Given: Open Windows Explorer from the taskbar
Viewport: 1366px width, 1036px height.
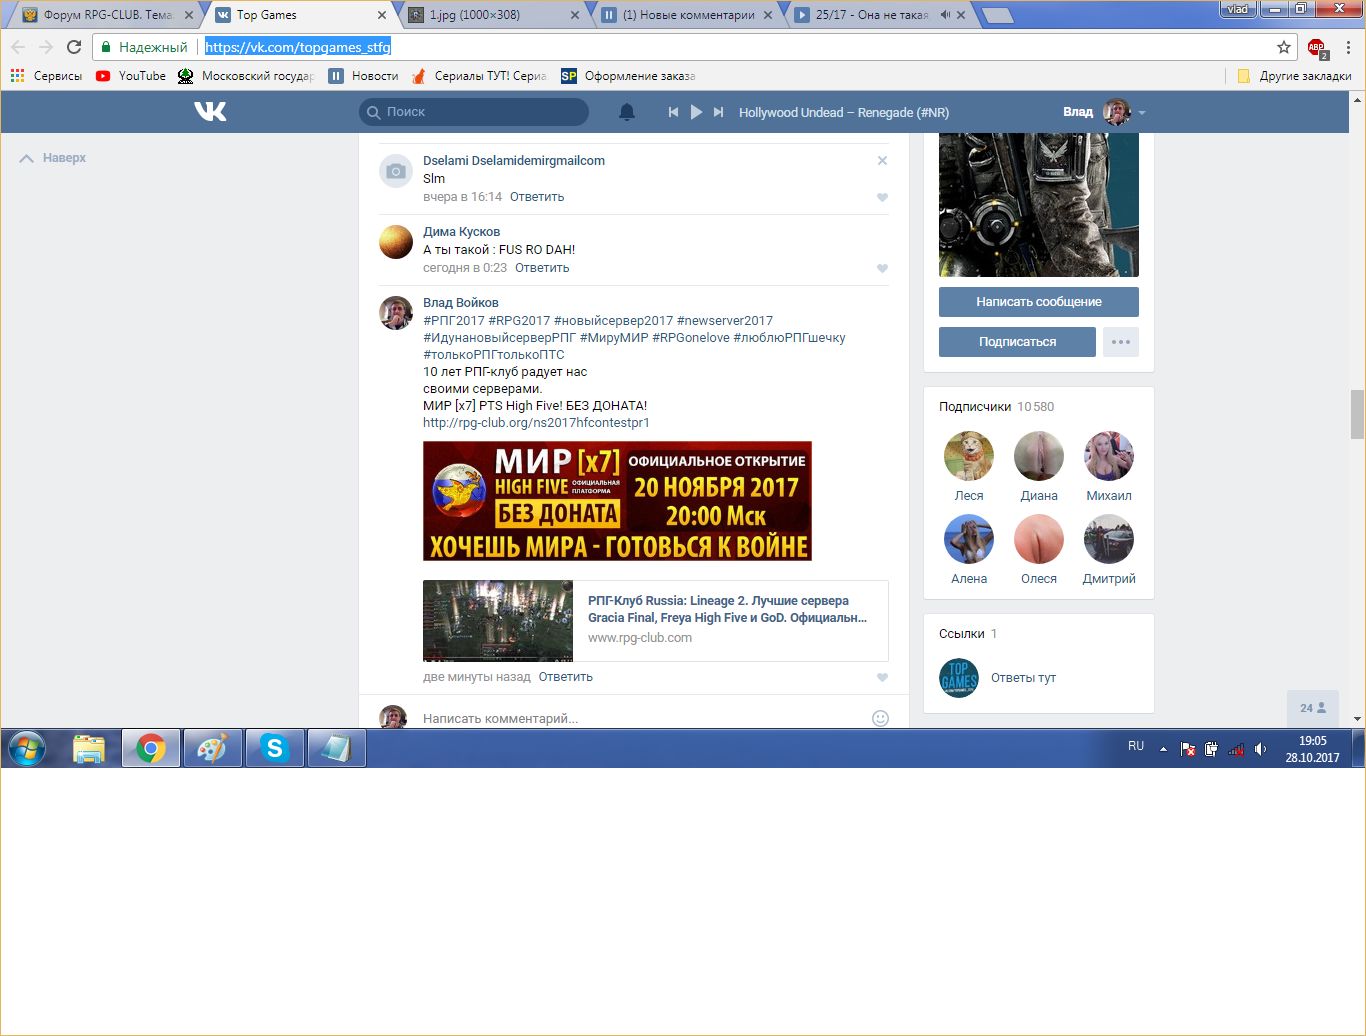Looking at the screenshot, I should 90,748.
